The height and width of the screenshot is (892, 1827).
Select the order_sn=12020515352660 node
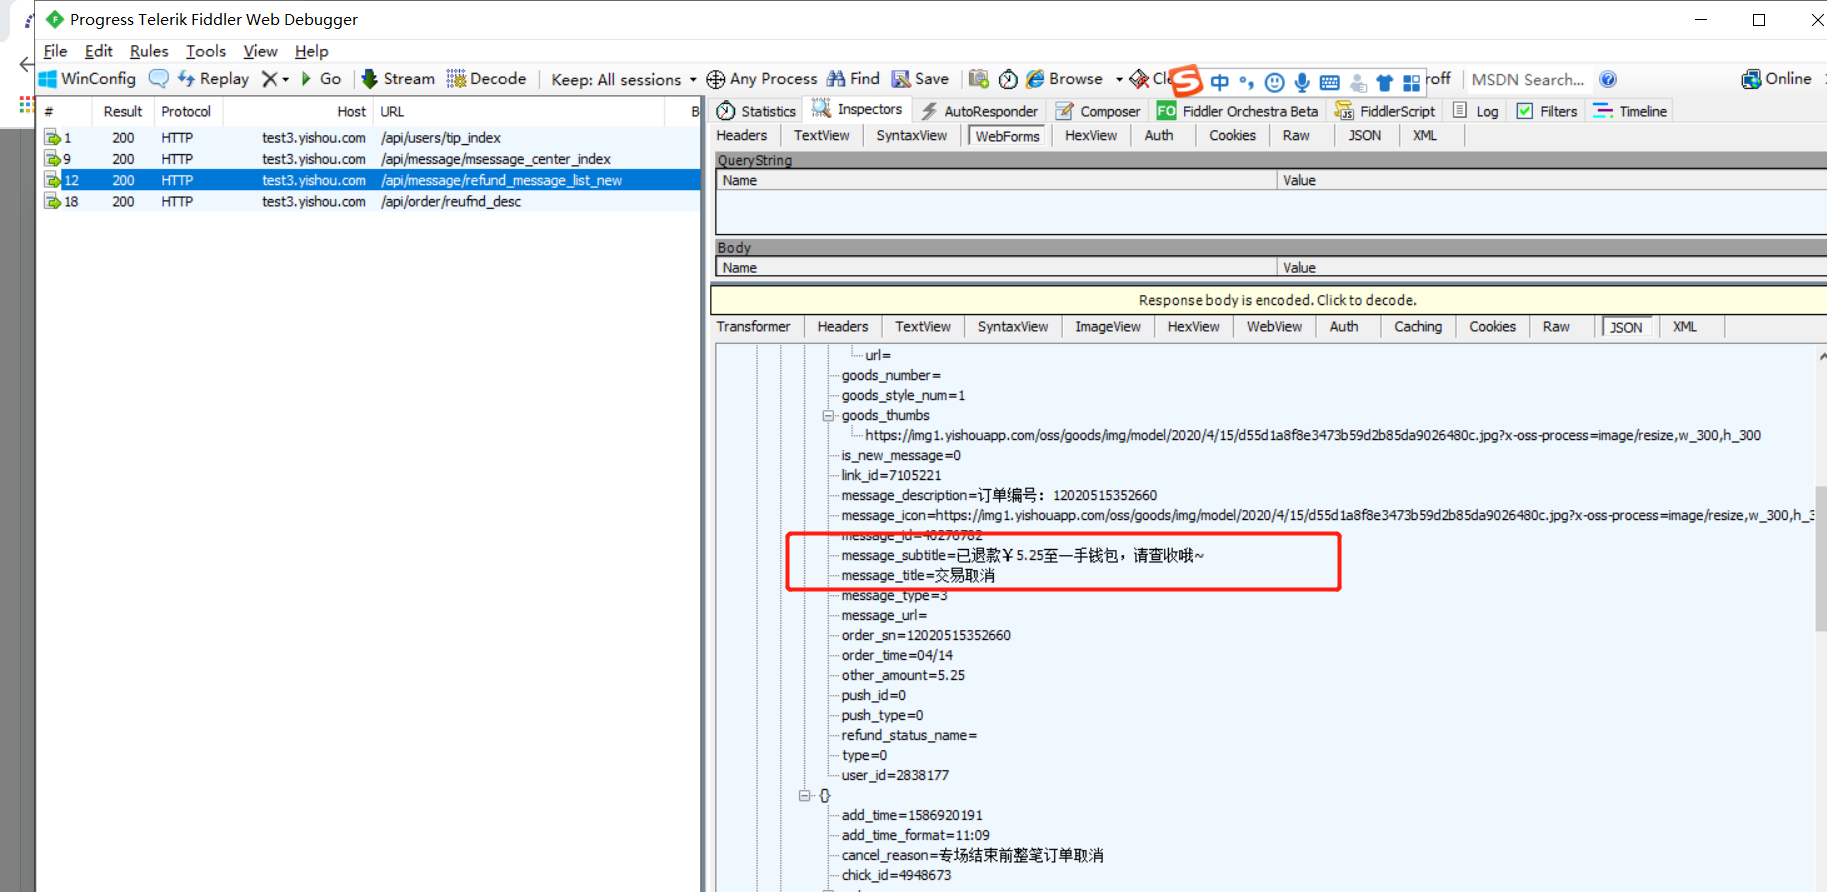(x=926, y=635)
